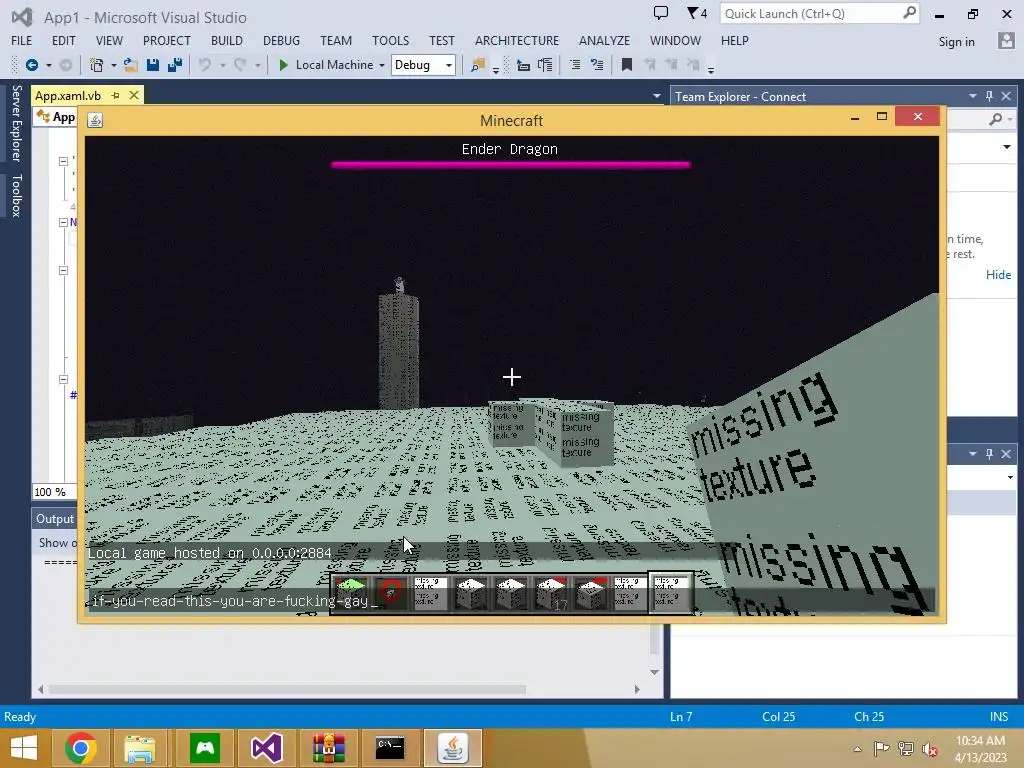This screenshot has height=768, width=1024.
Task: Uncomment selected lines icon
Action: click(597, 65)
